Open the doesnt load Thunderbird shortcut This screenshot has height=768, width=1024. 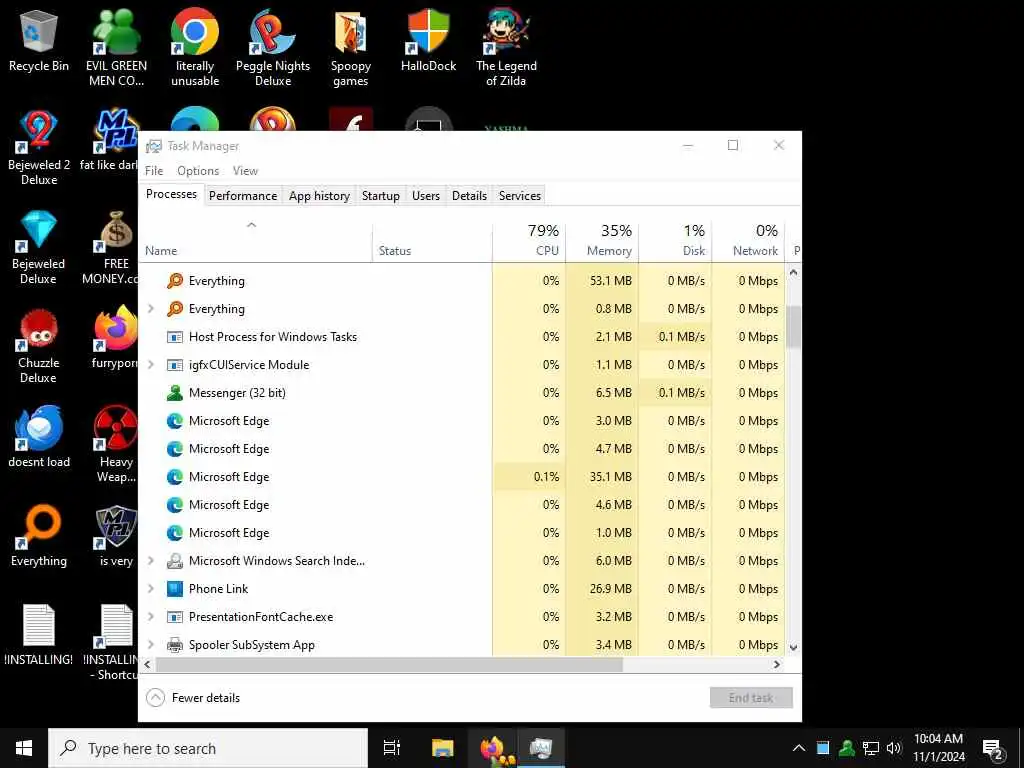(x=39, y=436)
